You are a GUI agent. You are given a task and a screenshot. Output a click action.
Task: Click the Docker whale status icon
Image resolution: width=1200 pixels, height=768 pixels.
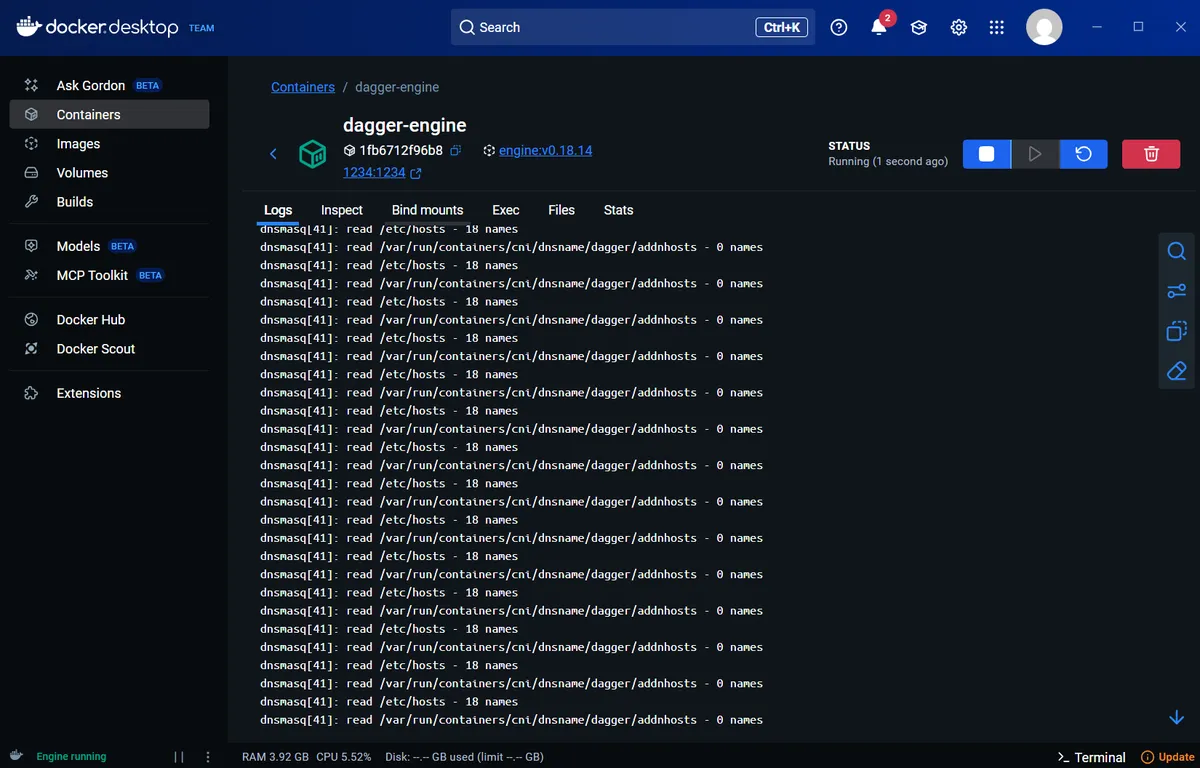coord(17,756)
